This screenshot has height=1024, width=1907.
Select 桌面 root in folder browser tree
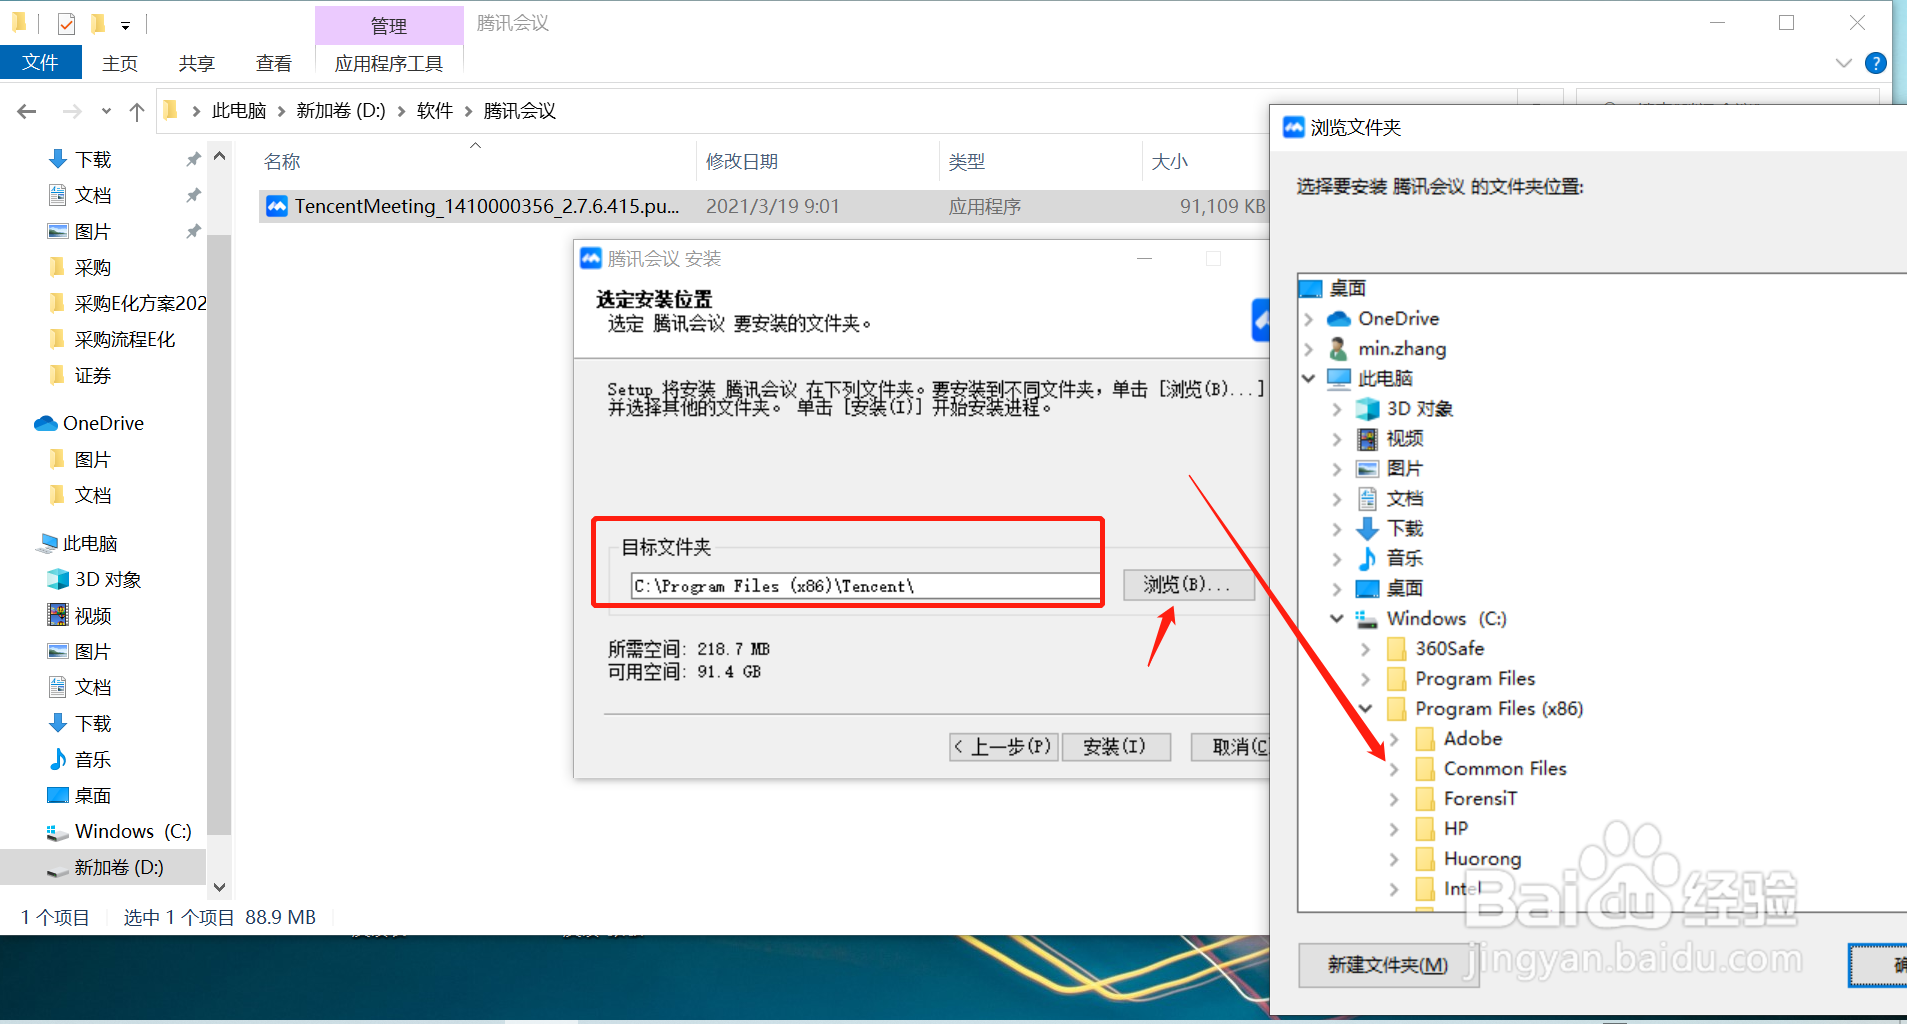[1347, 288]
